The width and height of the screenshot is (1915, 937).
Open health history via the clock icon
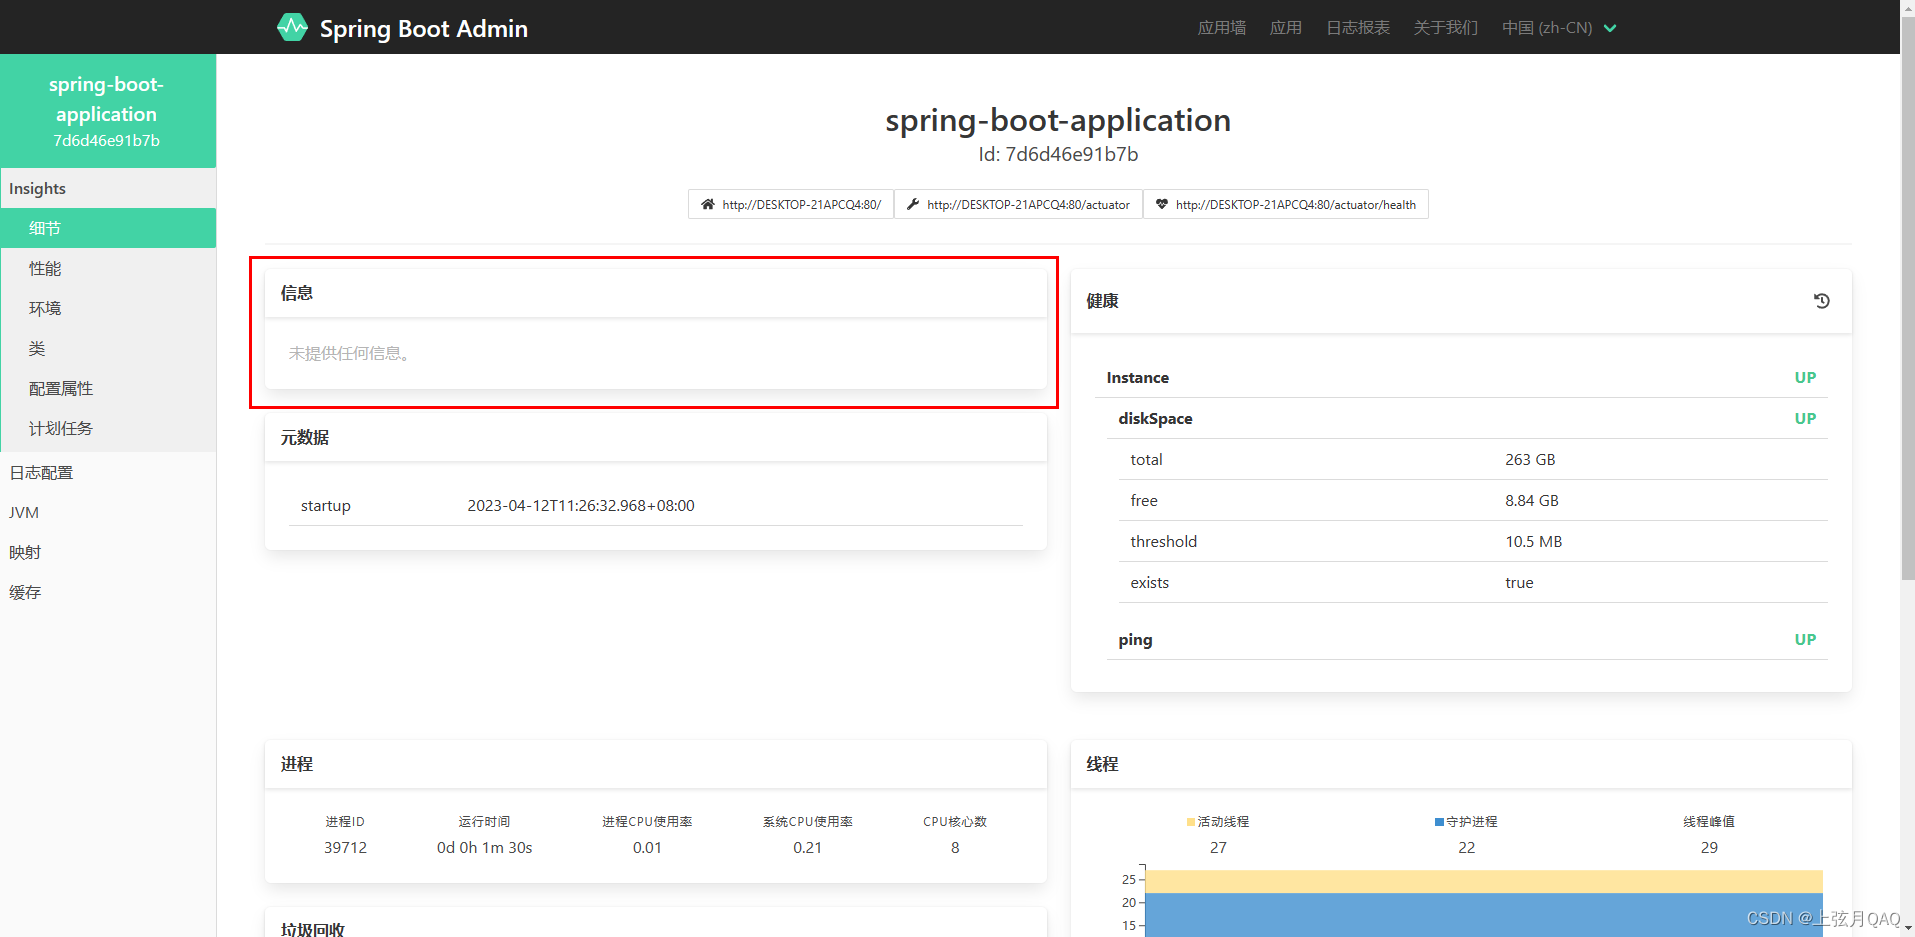1821,300
